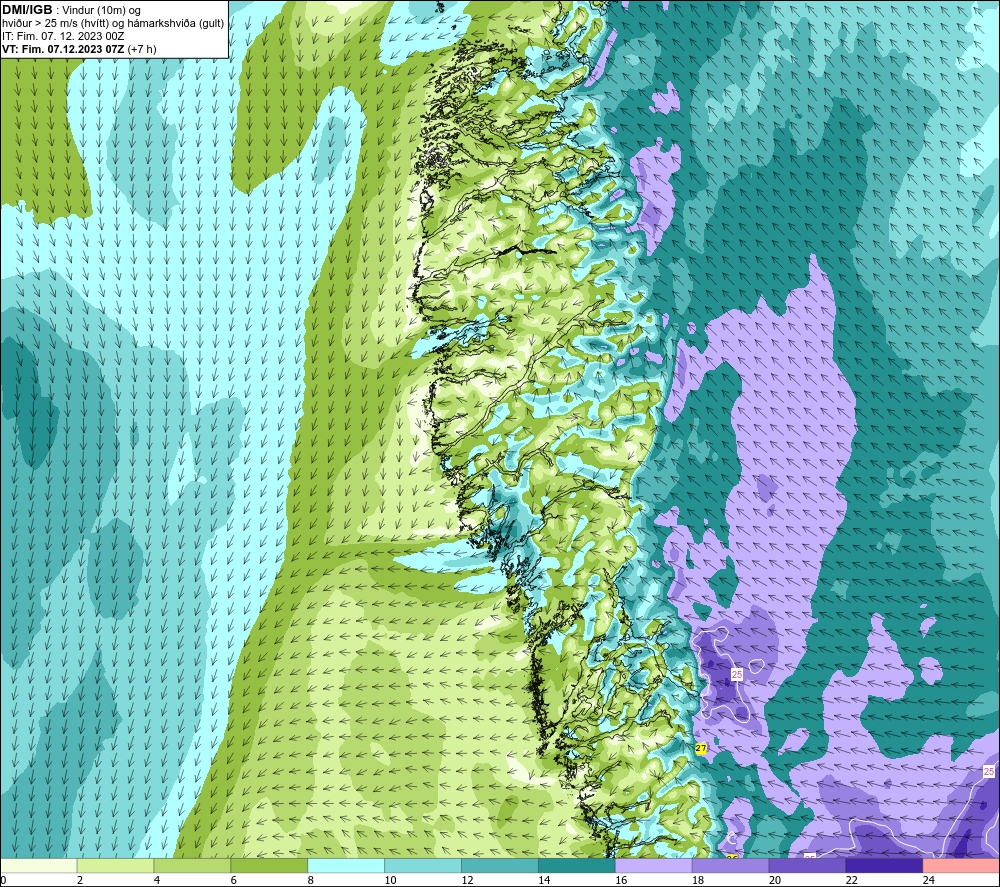Click the legend scale label '10'
The height and width of the screenshot is (887, 1000).
[390, 881]
